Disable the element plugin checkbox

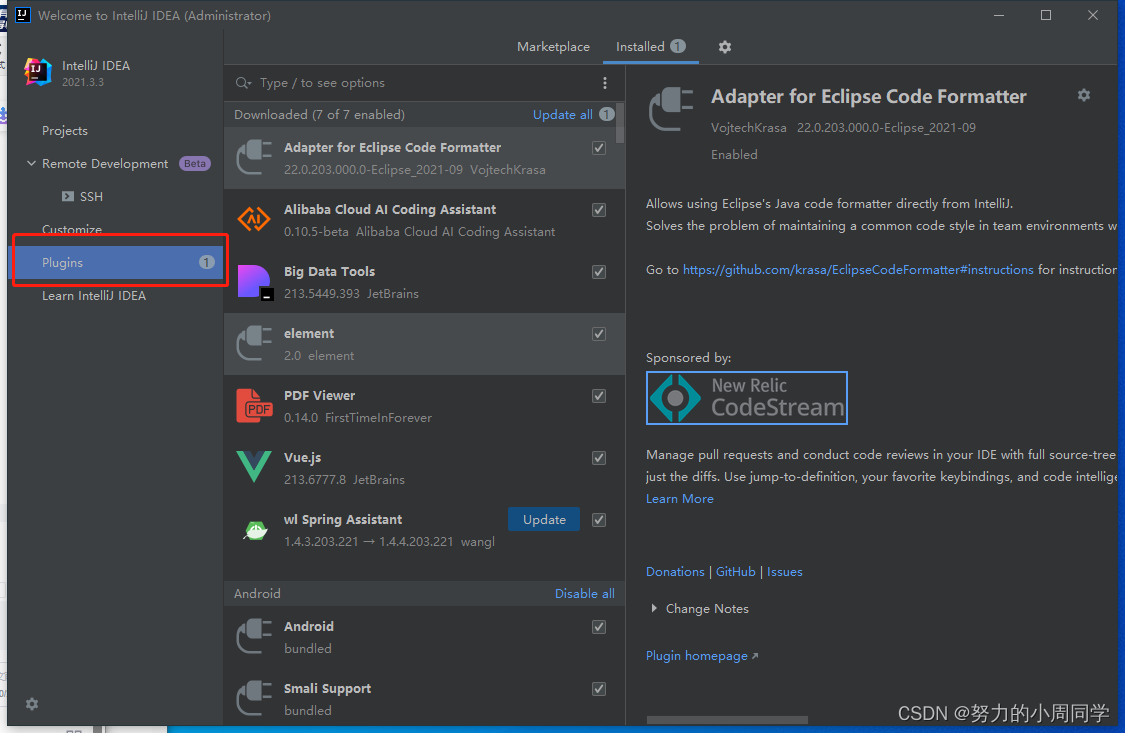[598, 334]
